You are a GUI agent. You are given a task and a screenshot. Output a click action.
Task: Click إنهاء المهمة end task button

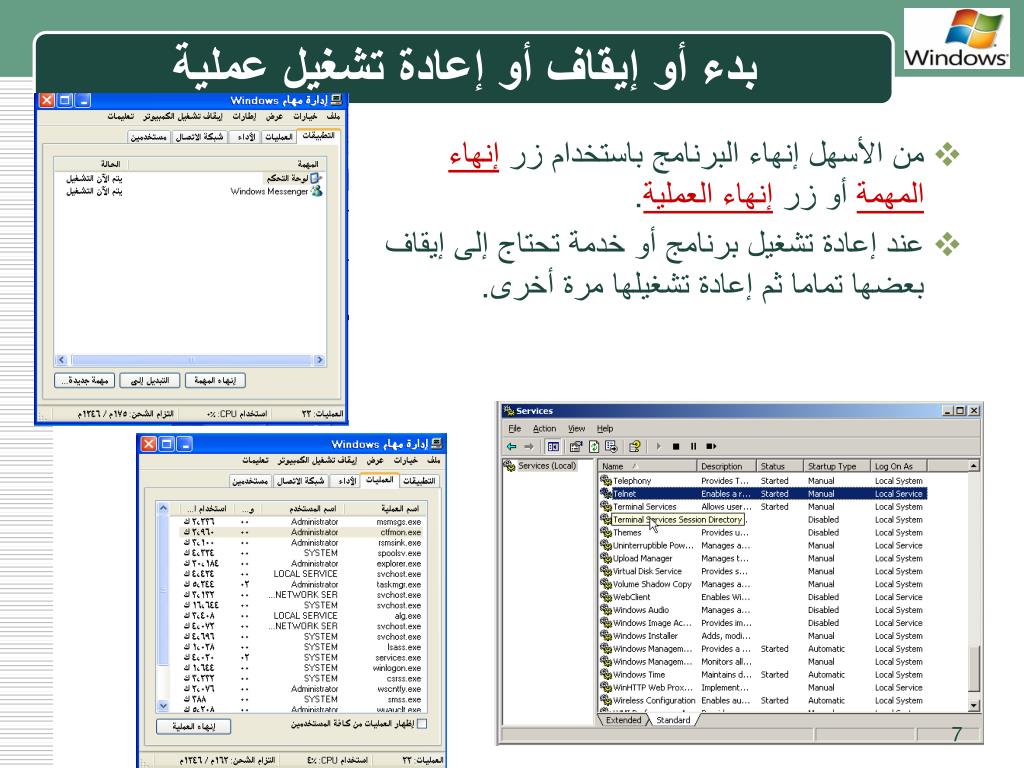[x=215, y=381]
